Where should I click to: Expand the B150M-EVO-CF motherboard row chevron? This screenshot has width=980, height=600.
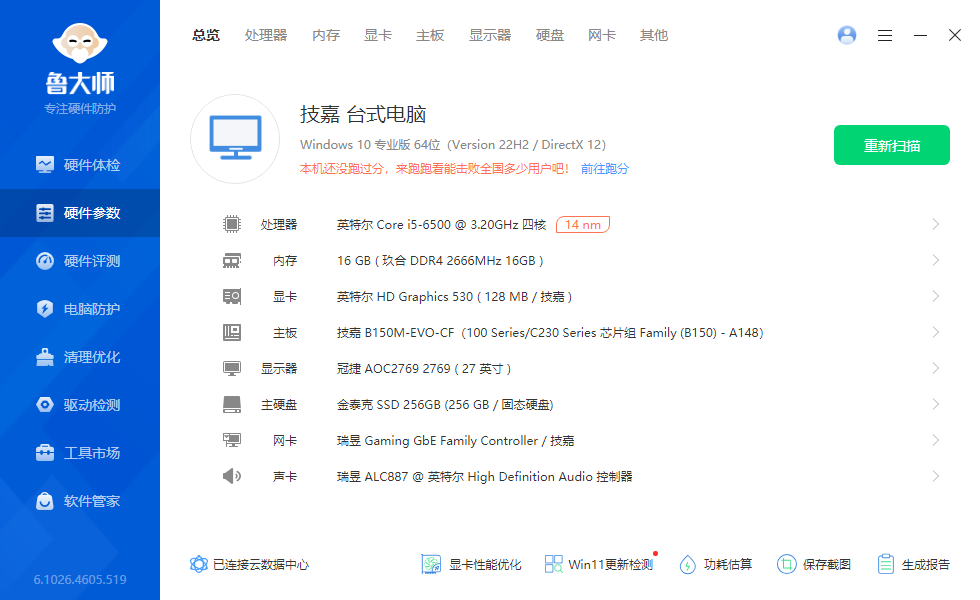point(936,332)
